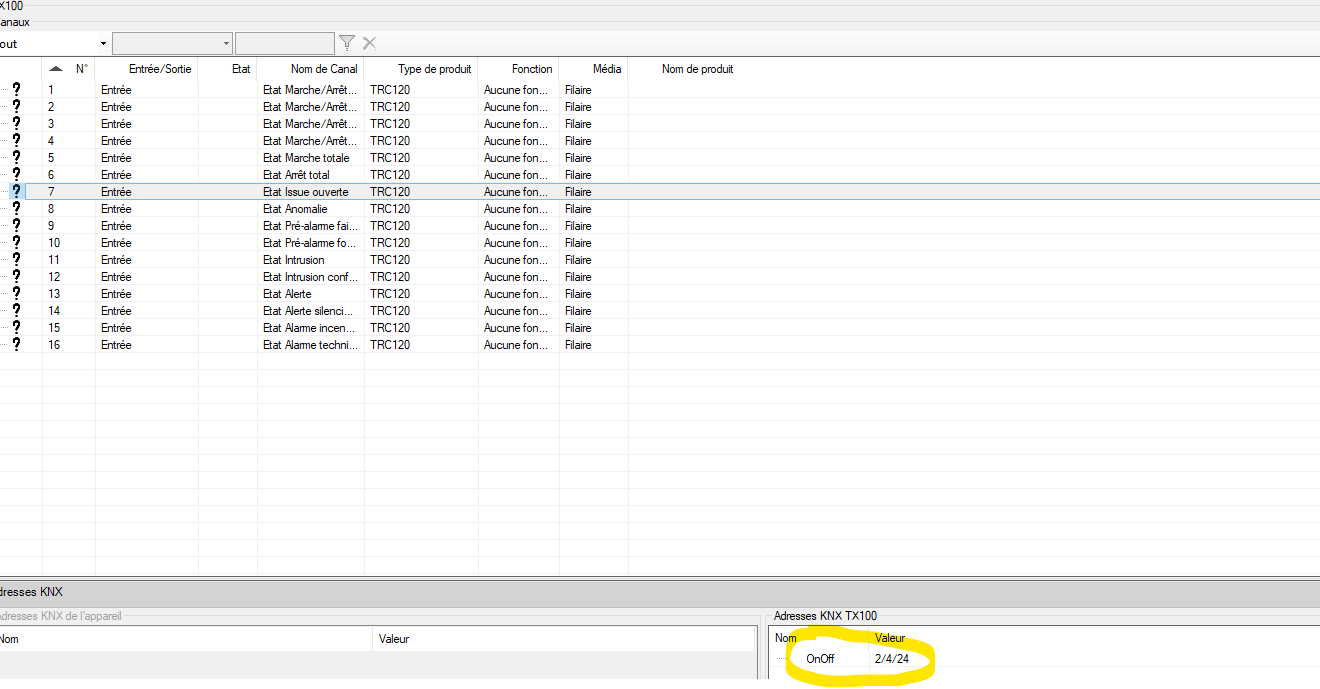This screenshot has height=689, width=1320.
Task: Select the 'Etat Anomalie' channel row
Action: click(x=295, y=209)
